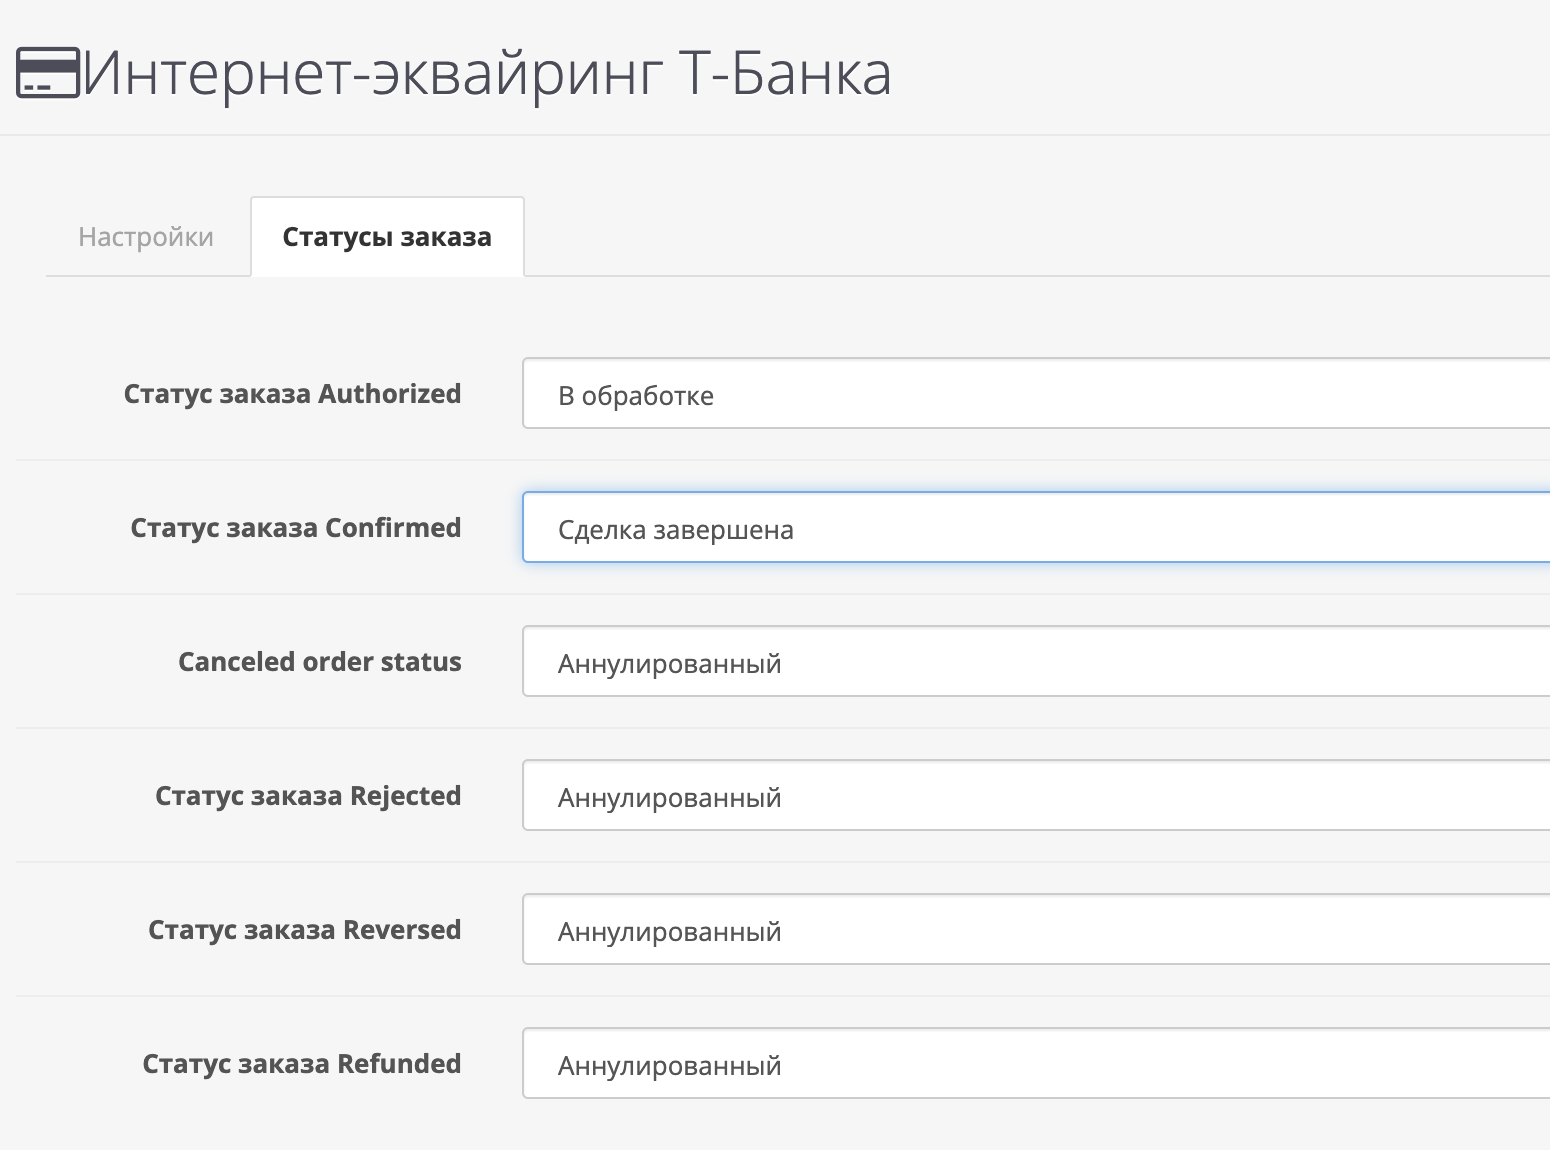The height and width of the screenshot is (1150, 1550).
Task: Open the Статус заказа Confirmed dropdown
Action: [1036, 528]
